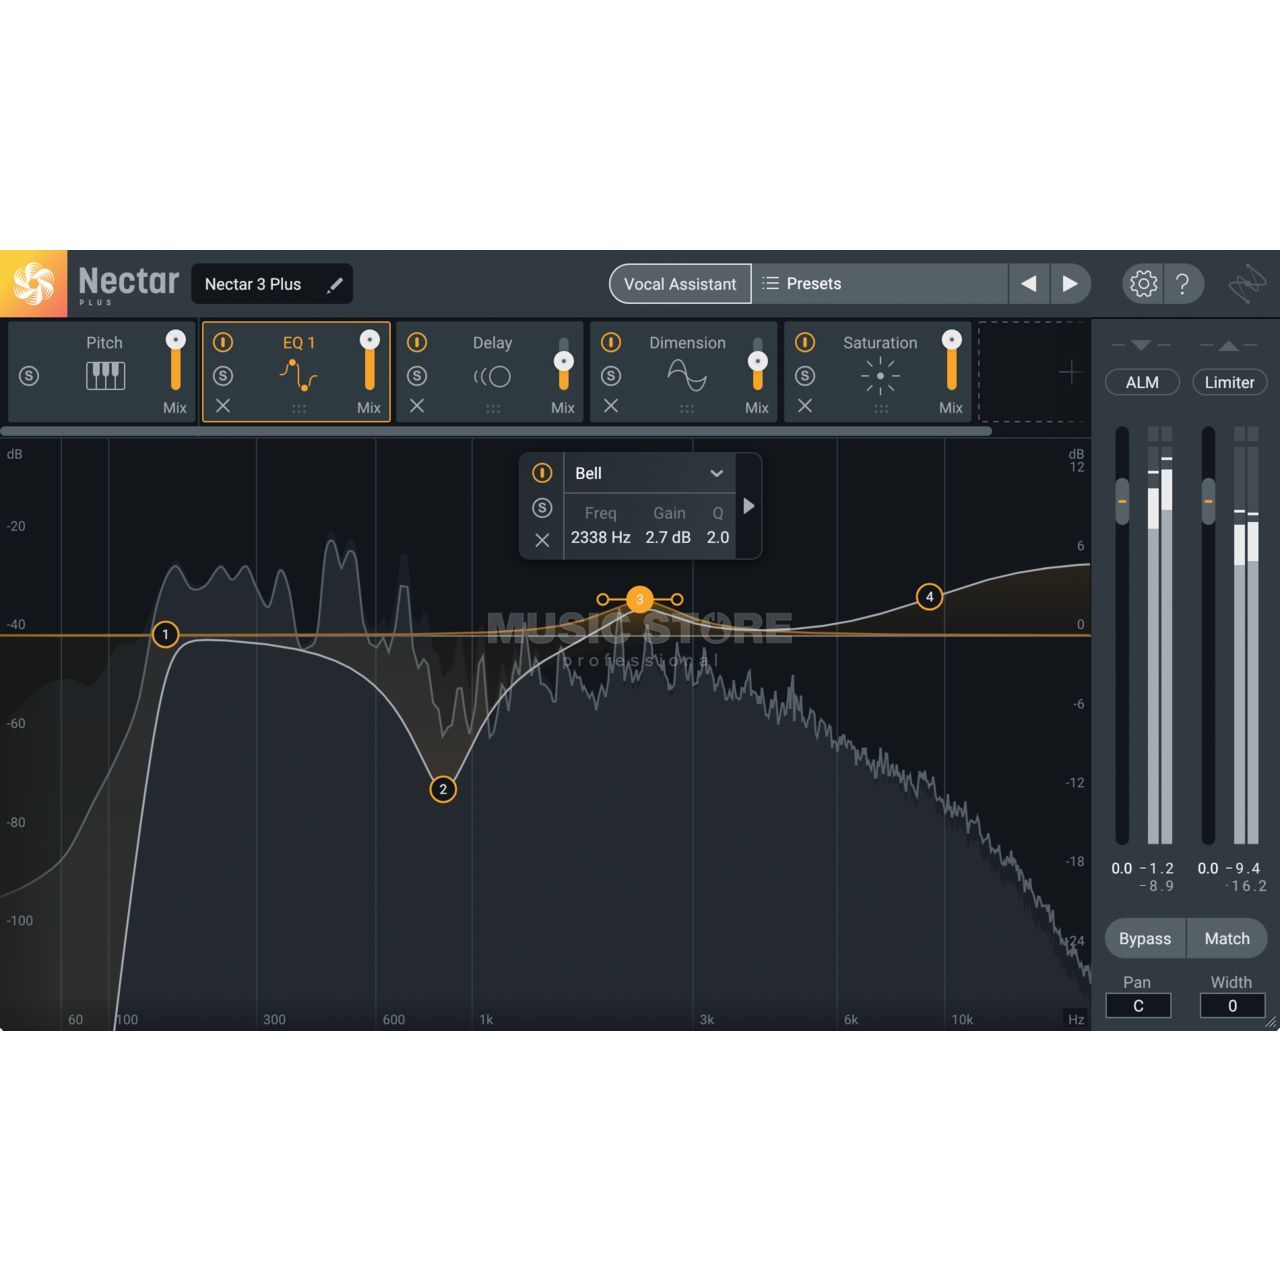1280x1280 pixels.
Task: Disable the Dimension module power button
Action: (x=611, y=342)
